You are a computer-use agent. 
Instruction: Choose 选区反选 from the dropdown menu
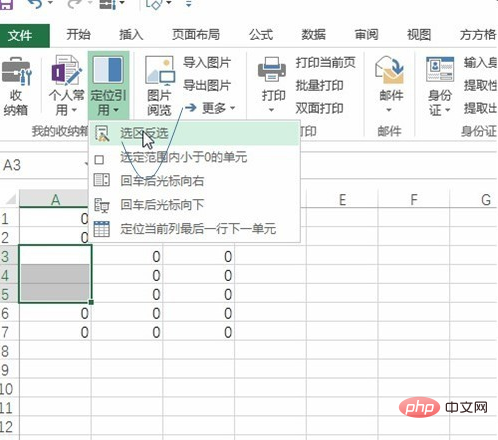195,133
